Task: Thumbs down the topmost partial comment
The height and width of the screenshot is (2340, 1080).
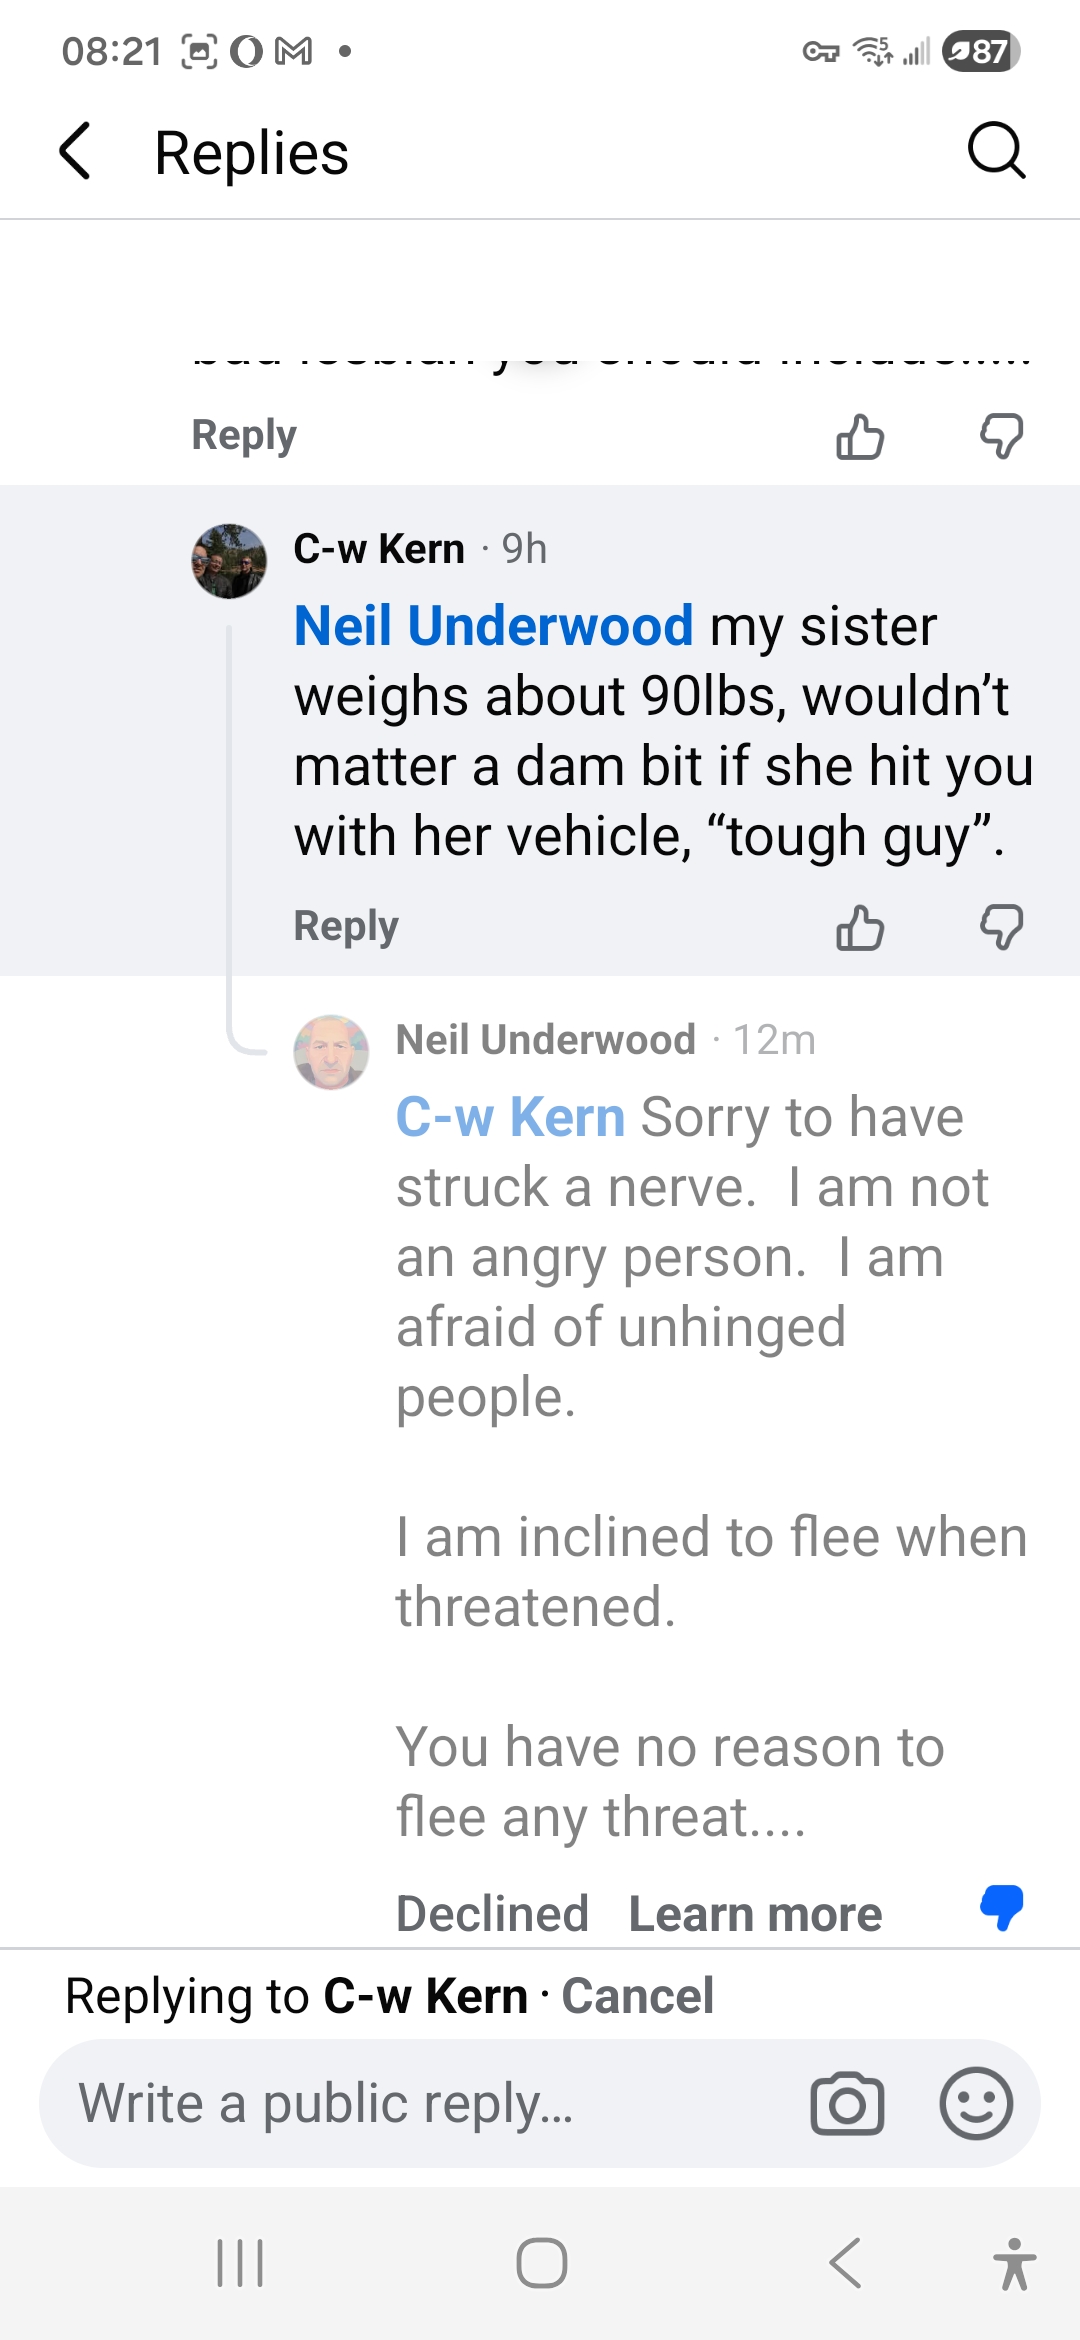Action: (x=1001, y=437)
